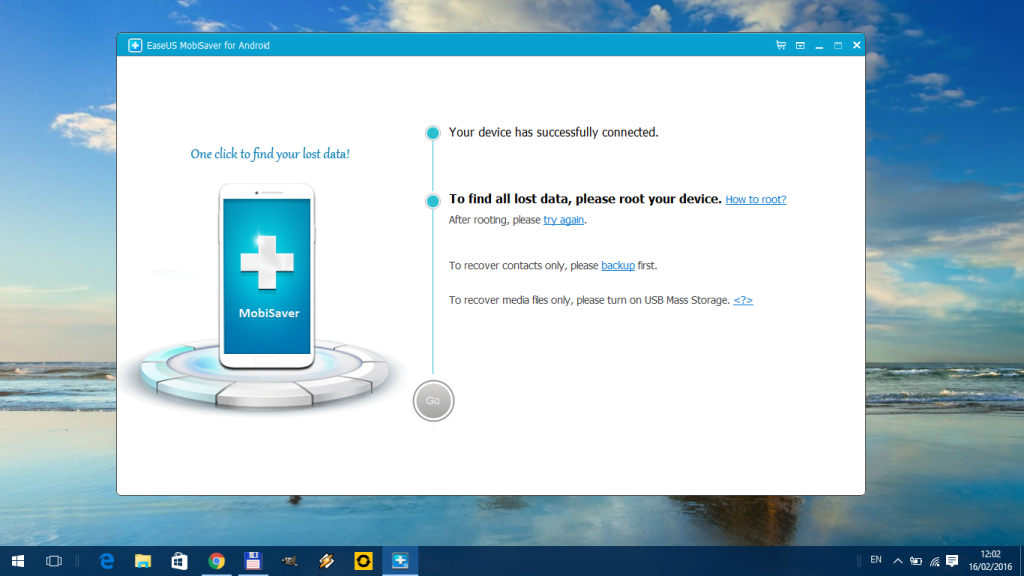Close the EaseUS MobiSaver window
The width and height of the screenshot is (1024, 576).
[857, 45]
